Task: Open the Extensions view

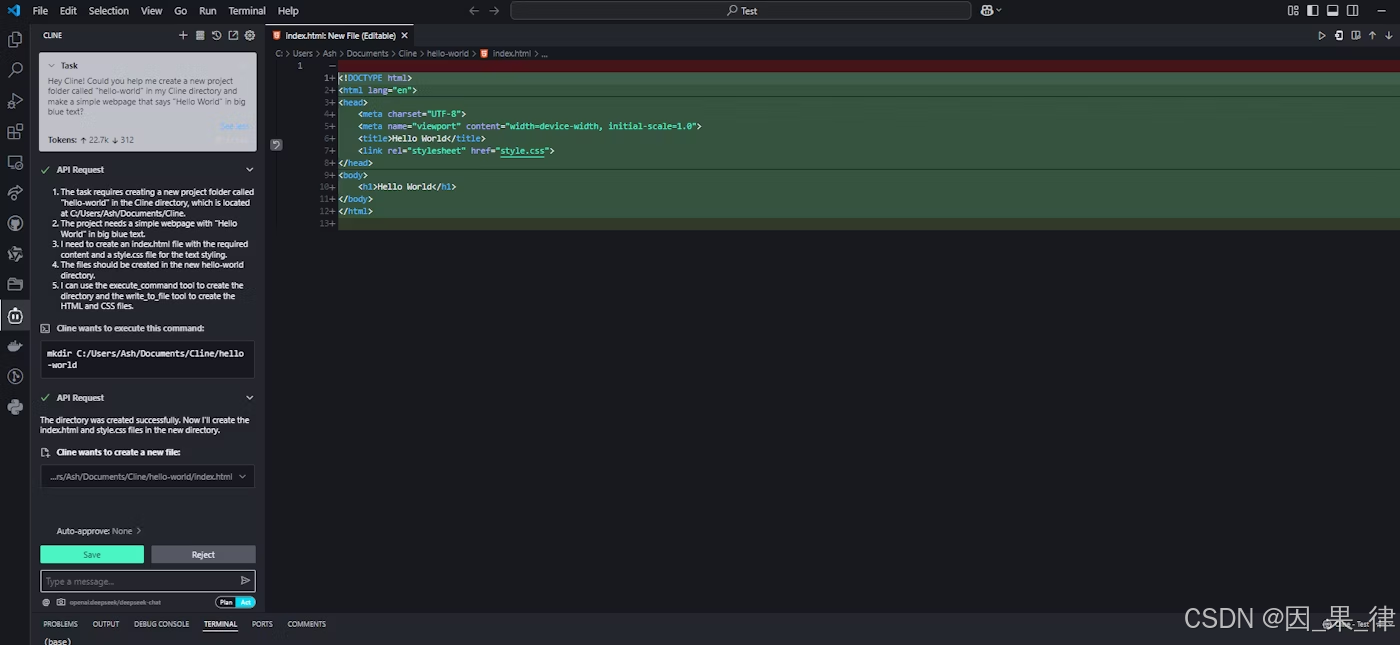Action: tap(15, 131)
